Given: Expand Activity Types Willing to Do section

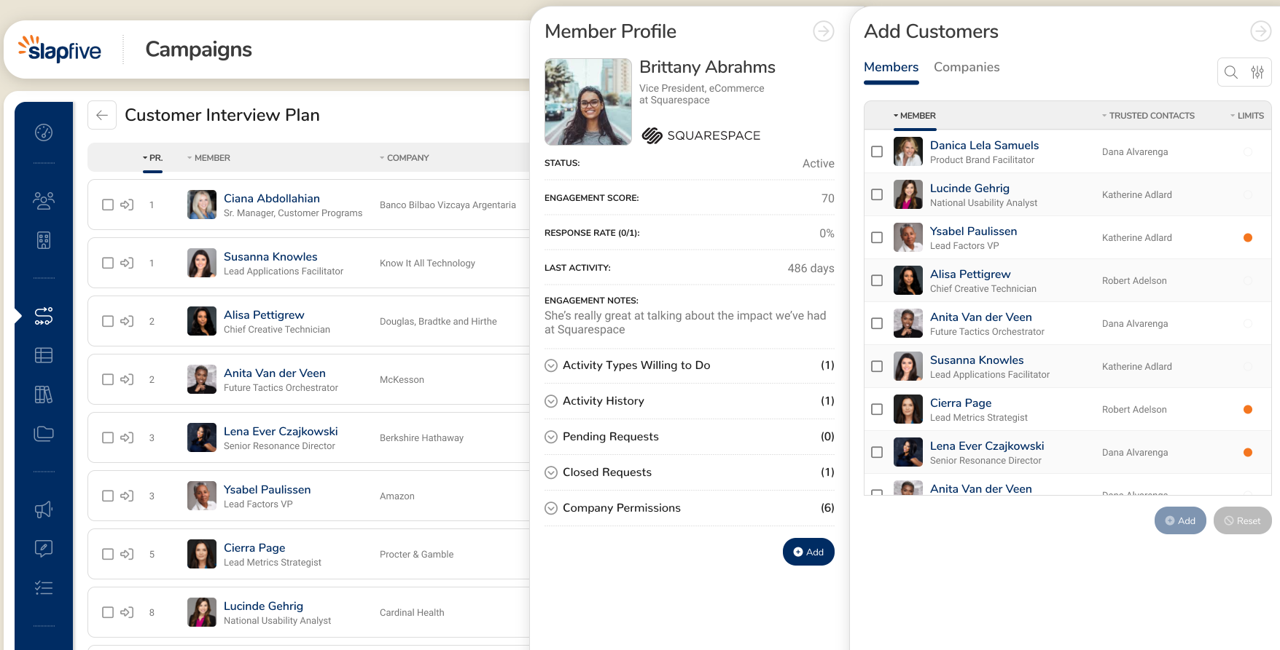Looking at the screenshot, I should coord(551,366).
